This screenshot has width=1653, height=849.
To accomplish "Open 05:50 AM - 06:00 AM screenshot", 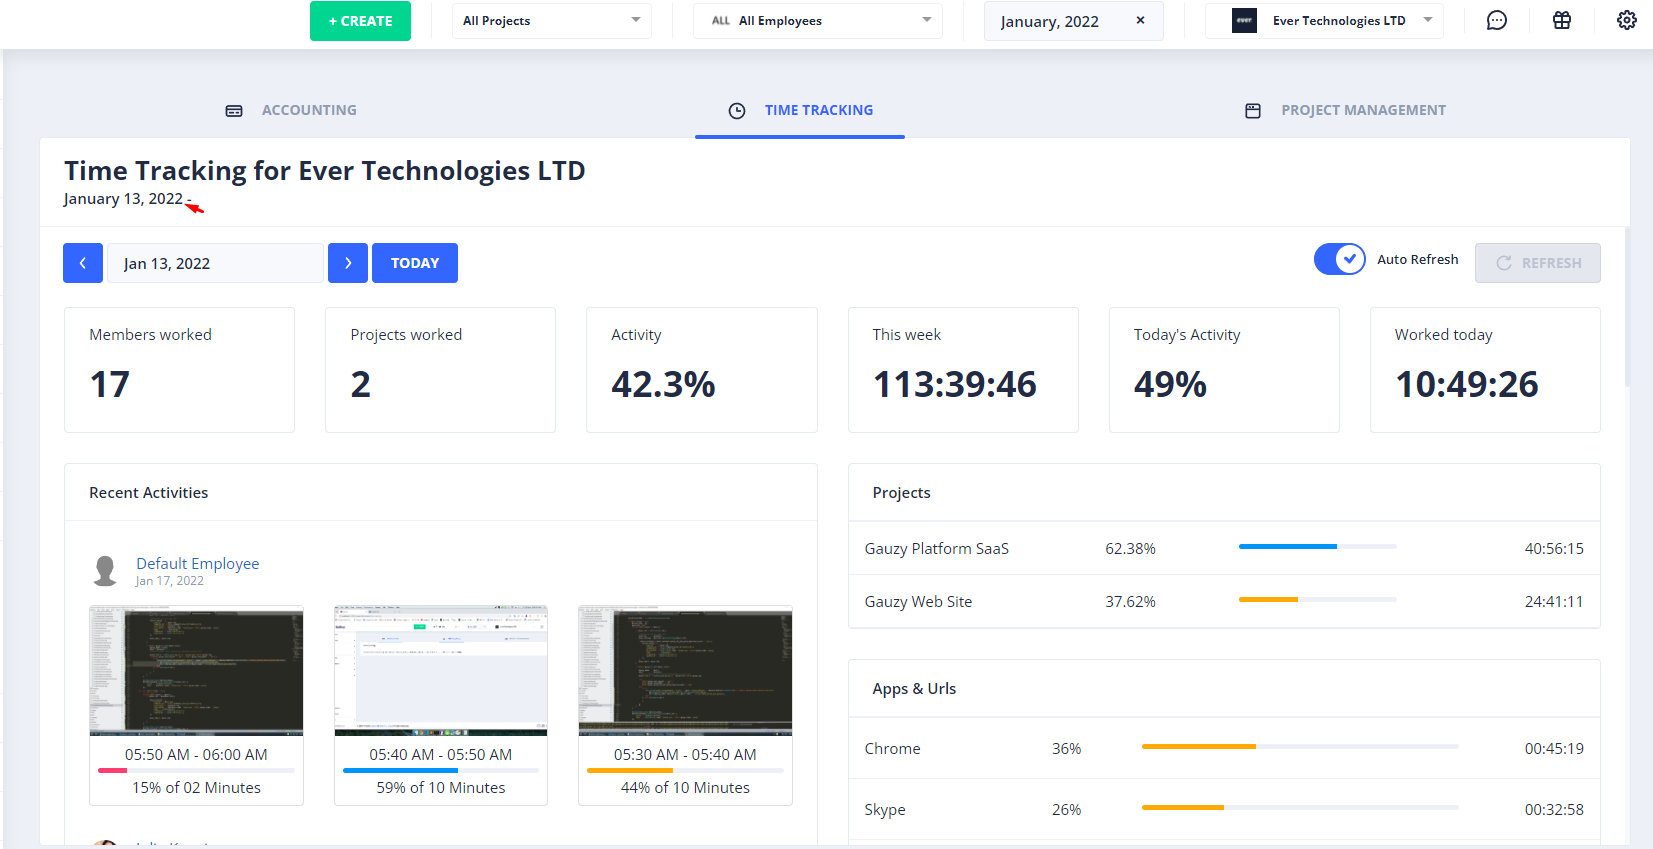I will (x=196, y=670).
